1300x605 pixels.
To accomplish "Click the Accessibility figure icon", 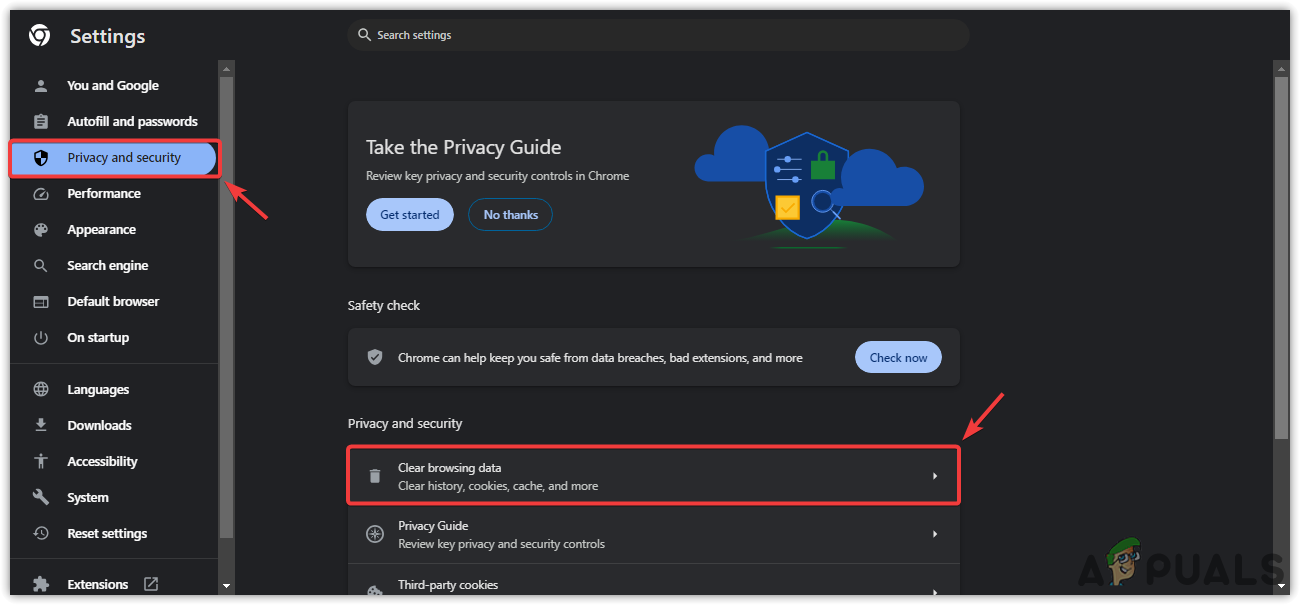I will [41, 462].
